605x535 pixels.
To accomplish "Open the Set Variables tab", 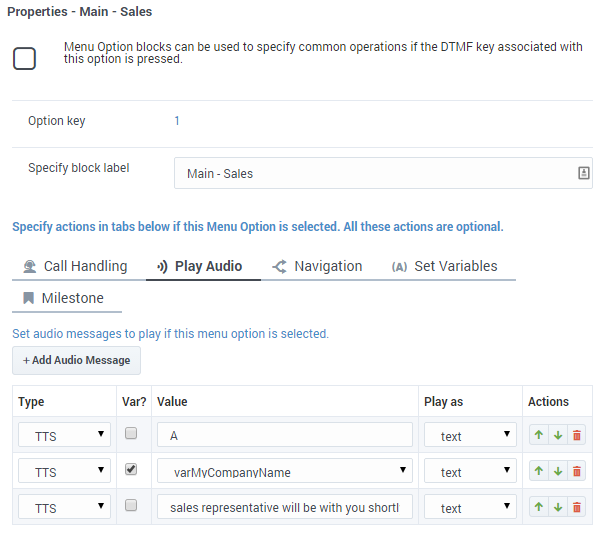I will tap(444, 266).
